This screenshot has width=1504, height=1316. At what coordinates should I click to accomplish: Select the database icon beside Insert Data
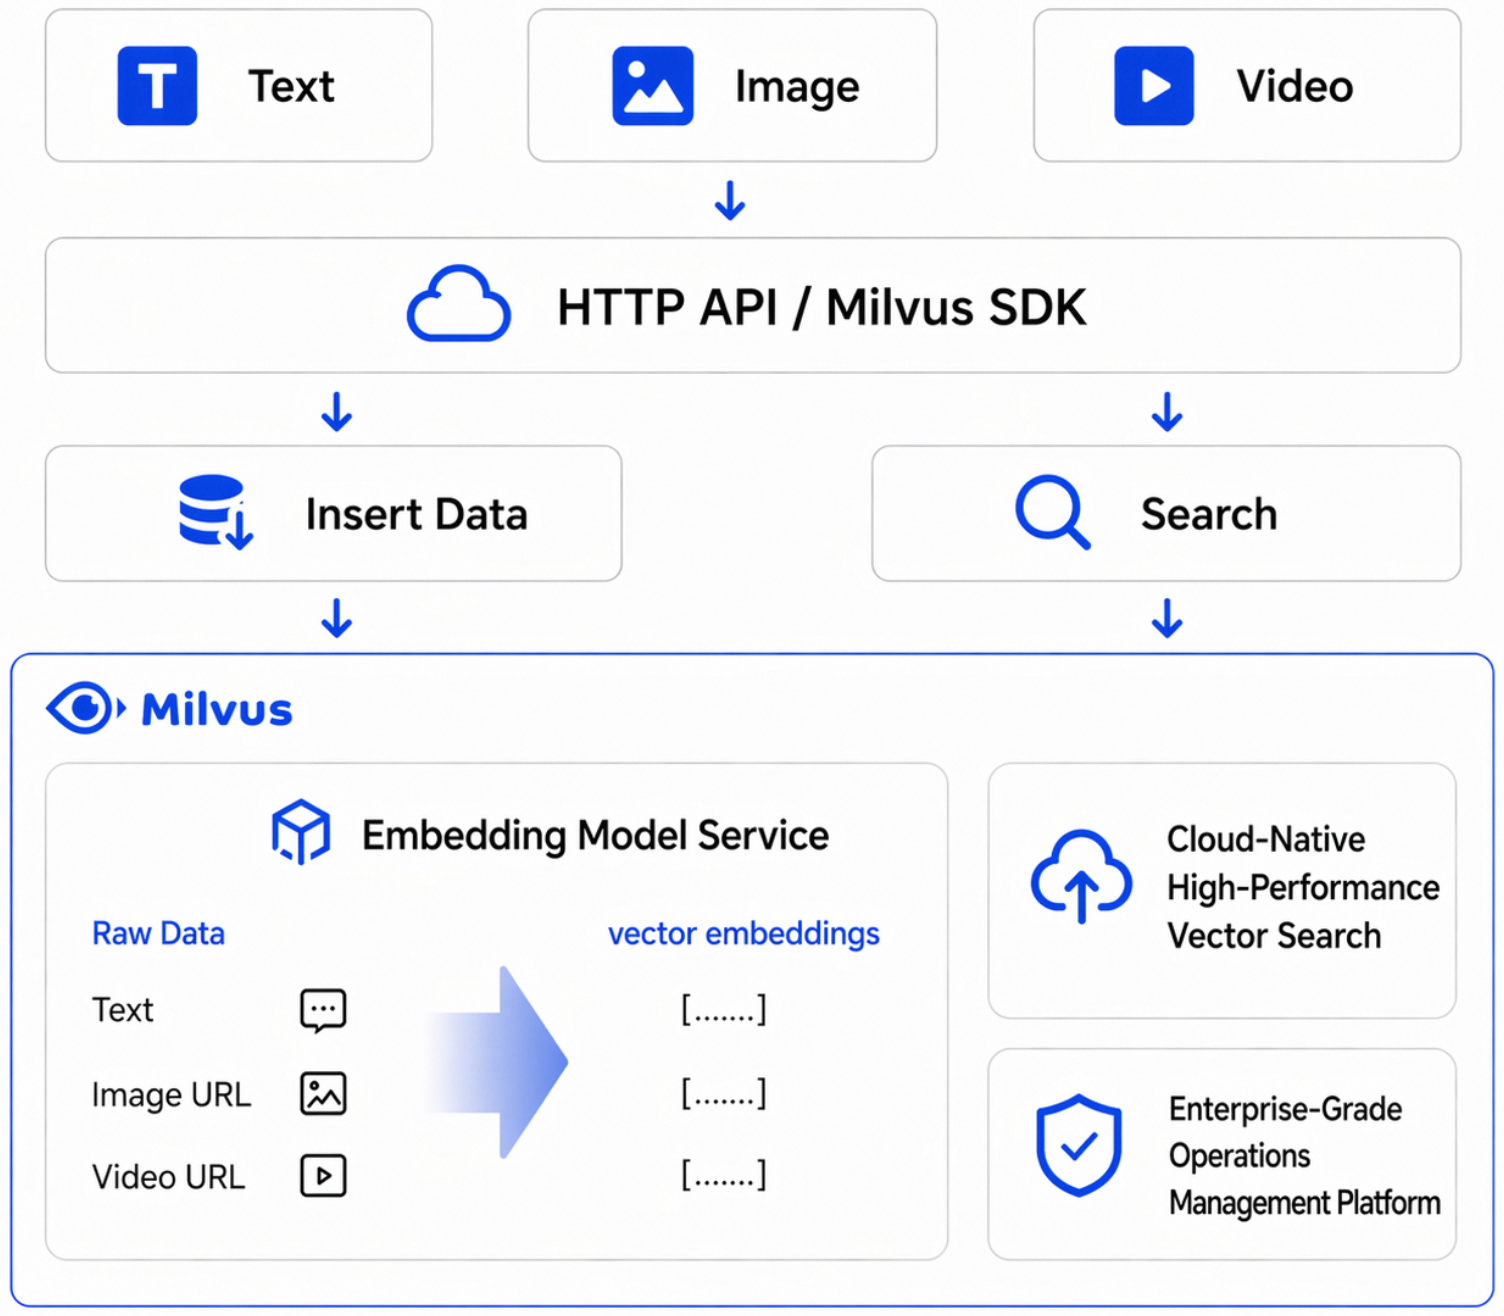[x=216, y=512]
